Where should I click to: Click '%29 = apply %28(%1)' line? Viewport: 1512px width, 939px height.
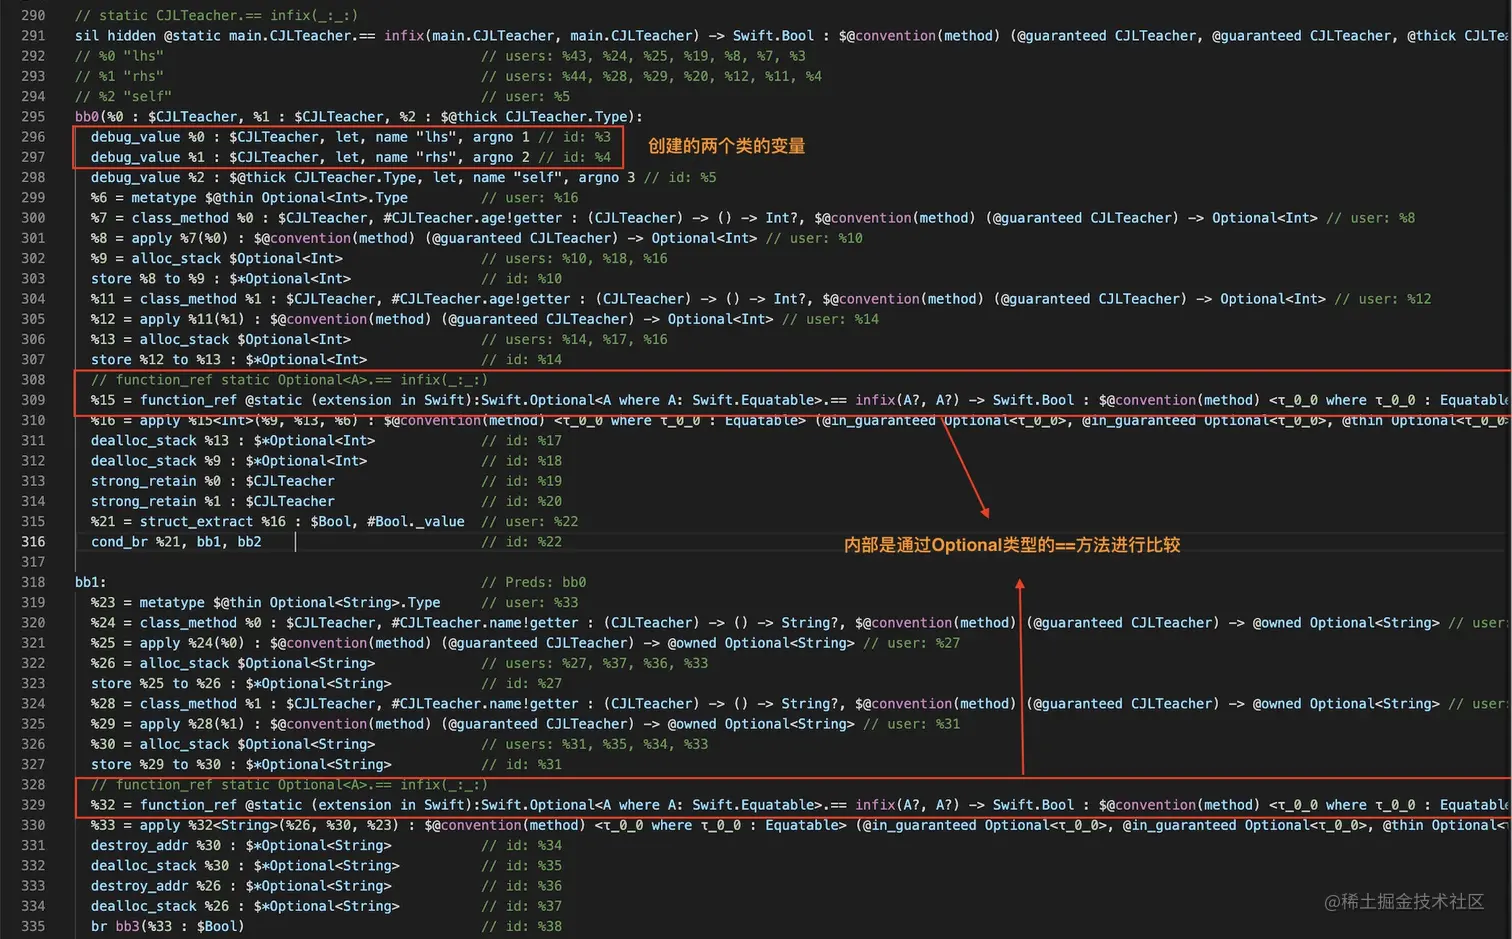tap(525, 724)
